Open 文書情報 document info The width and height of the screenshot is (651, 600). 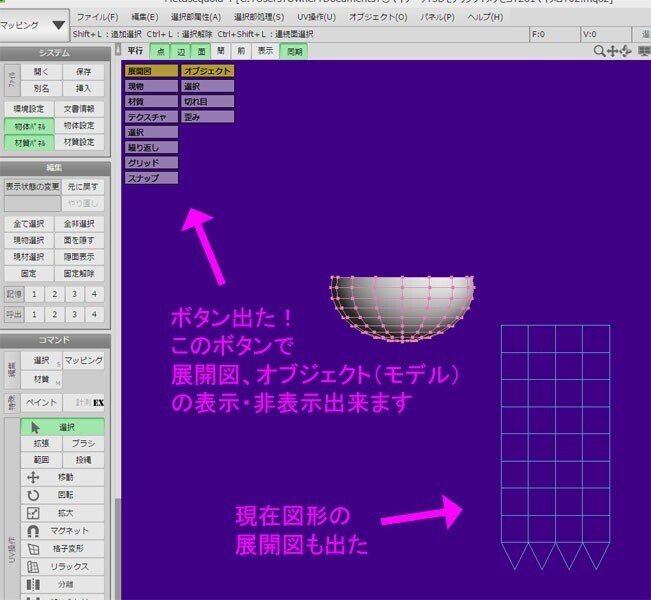tap(79, 109)
